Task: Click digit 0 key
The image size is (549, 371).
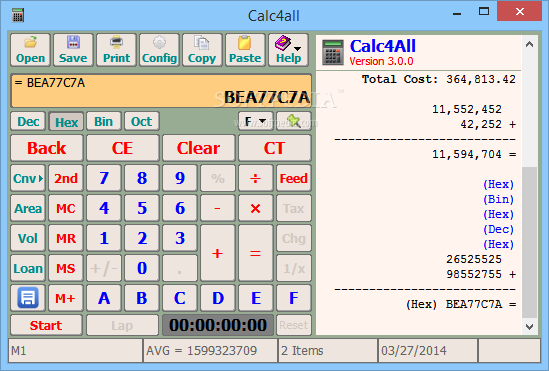Action: click(142, 268)
